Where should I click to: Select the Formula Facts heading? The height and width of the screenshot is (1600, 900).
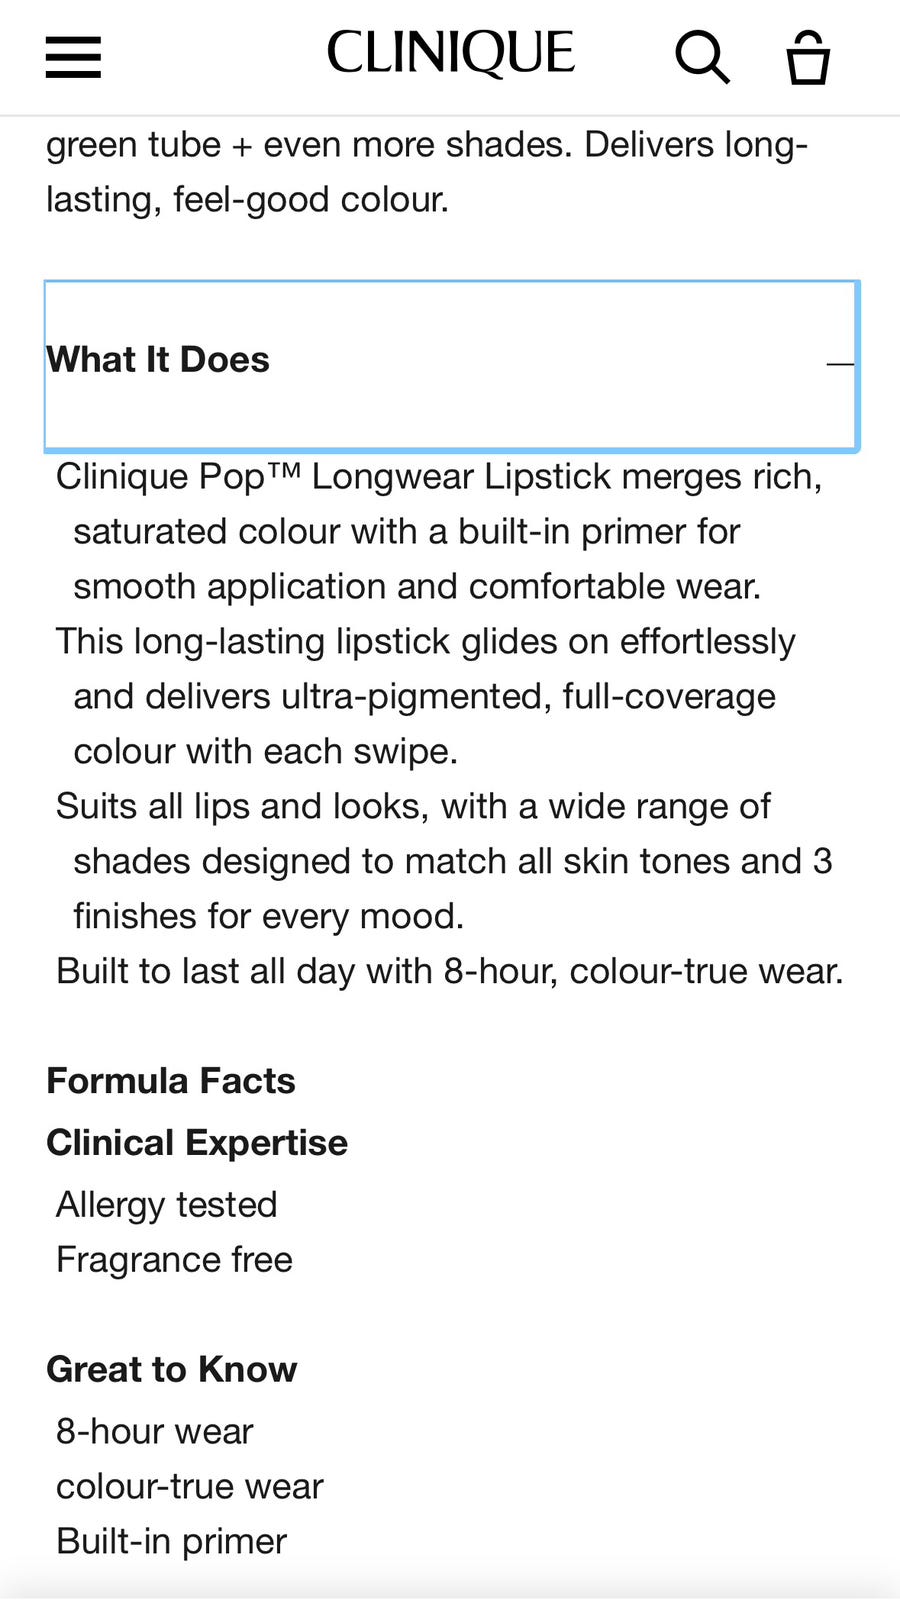tap(171, 1081)
